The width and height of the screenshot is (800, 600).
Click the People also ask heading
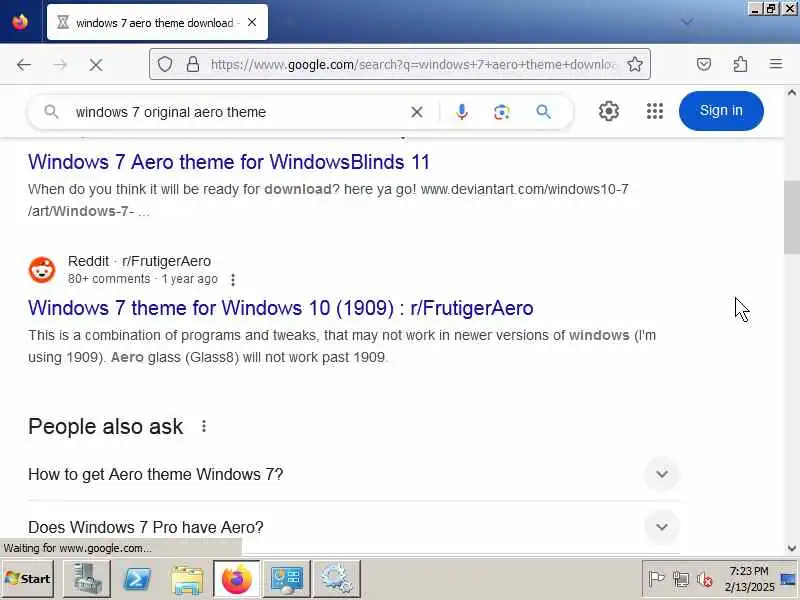click(x=106, y=426)
